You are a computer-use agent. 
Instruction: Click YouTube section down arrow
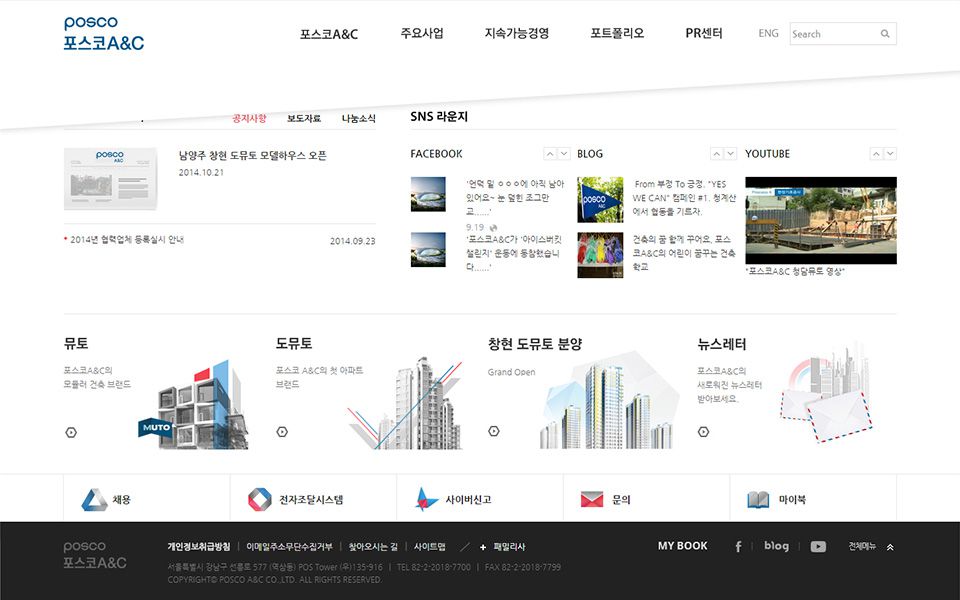tap(890, 154)
